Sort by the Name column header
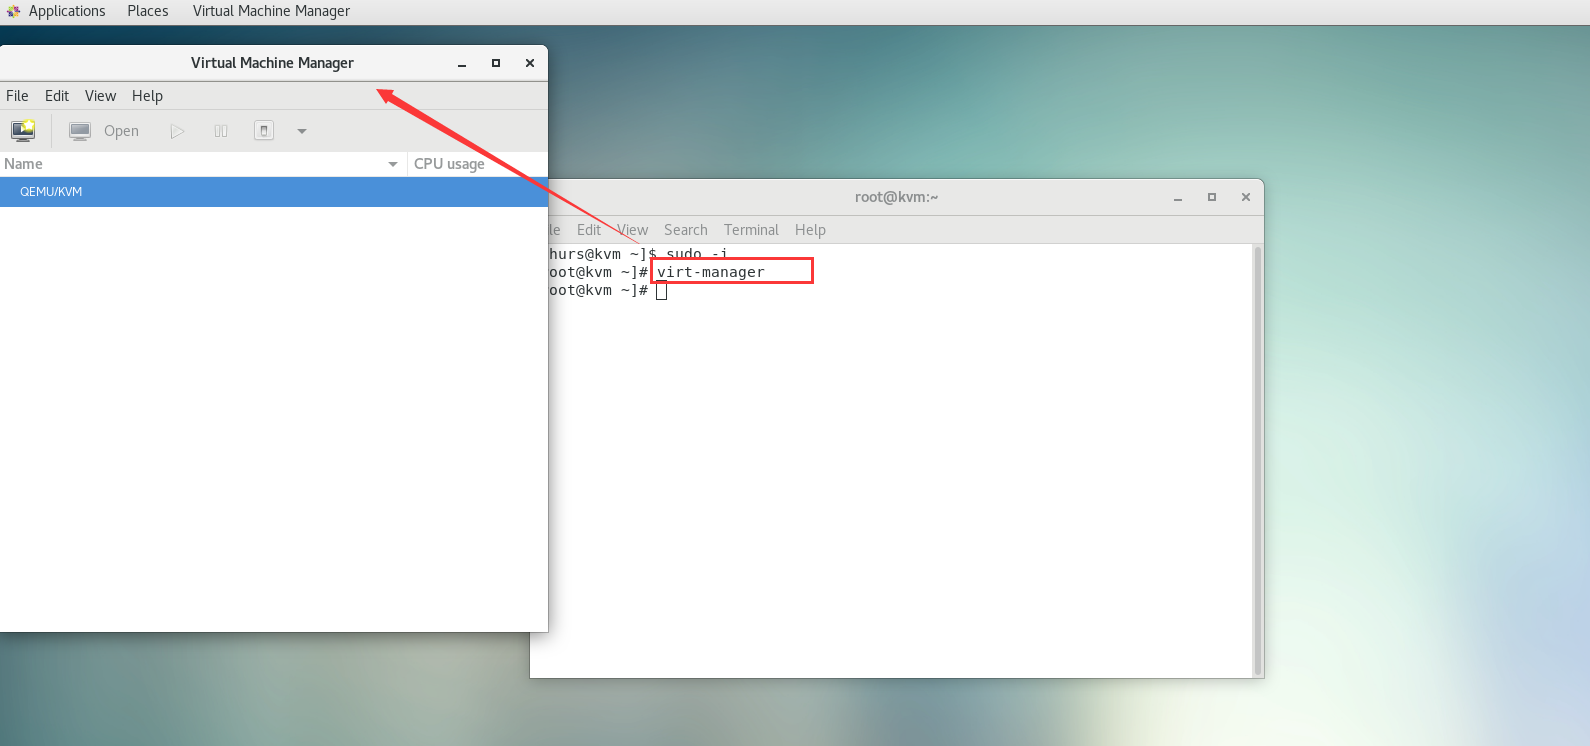 point(203,164)
